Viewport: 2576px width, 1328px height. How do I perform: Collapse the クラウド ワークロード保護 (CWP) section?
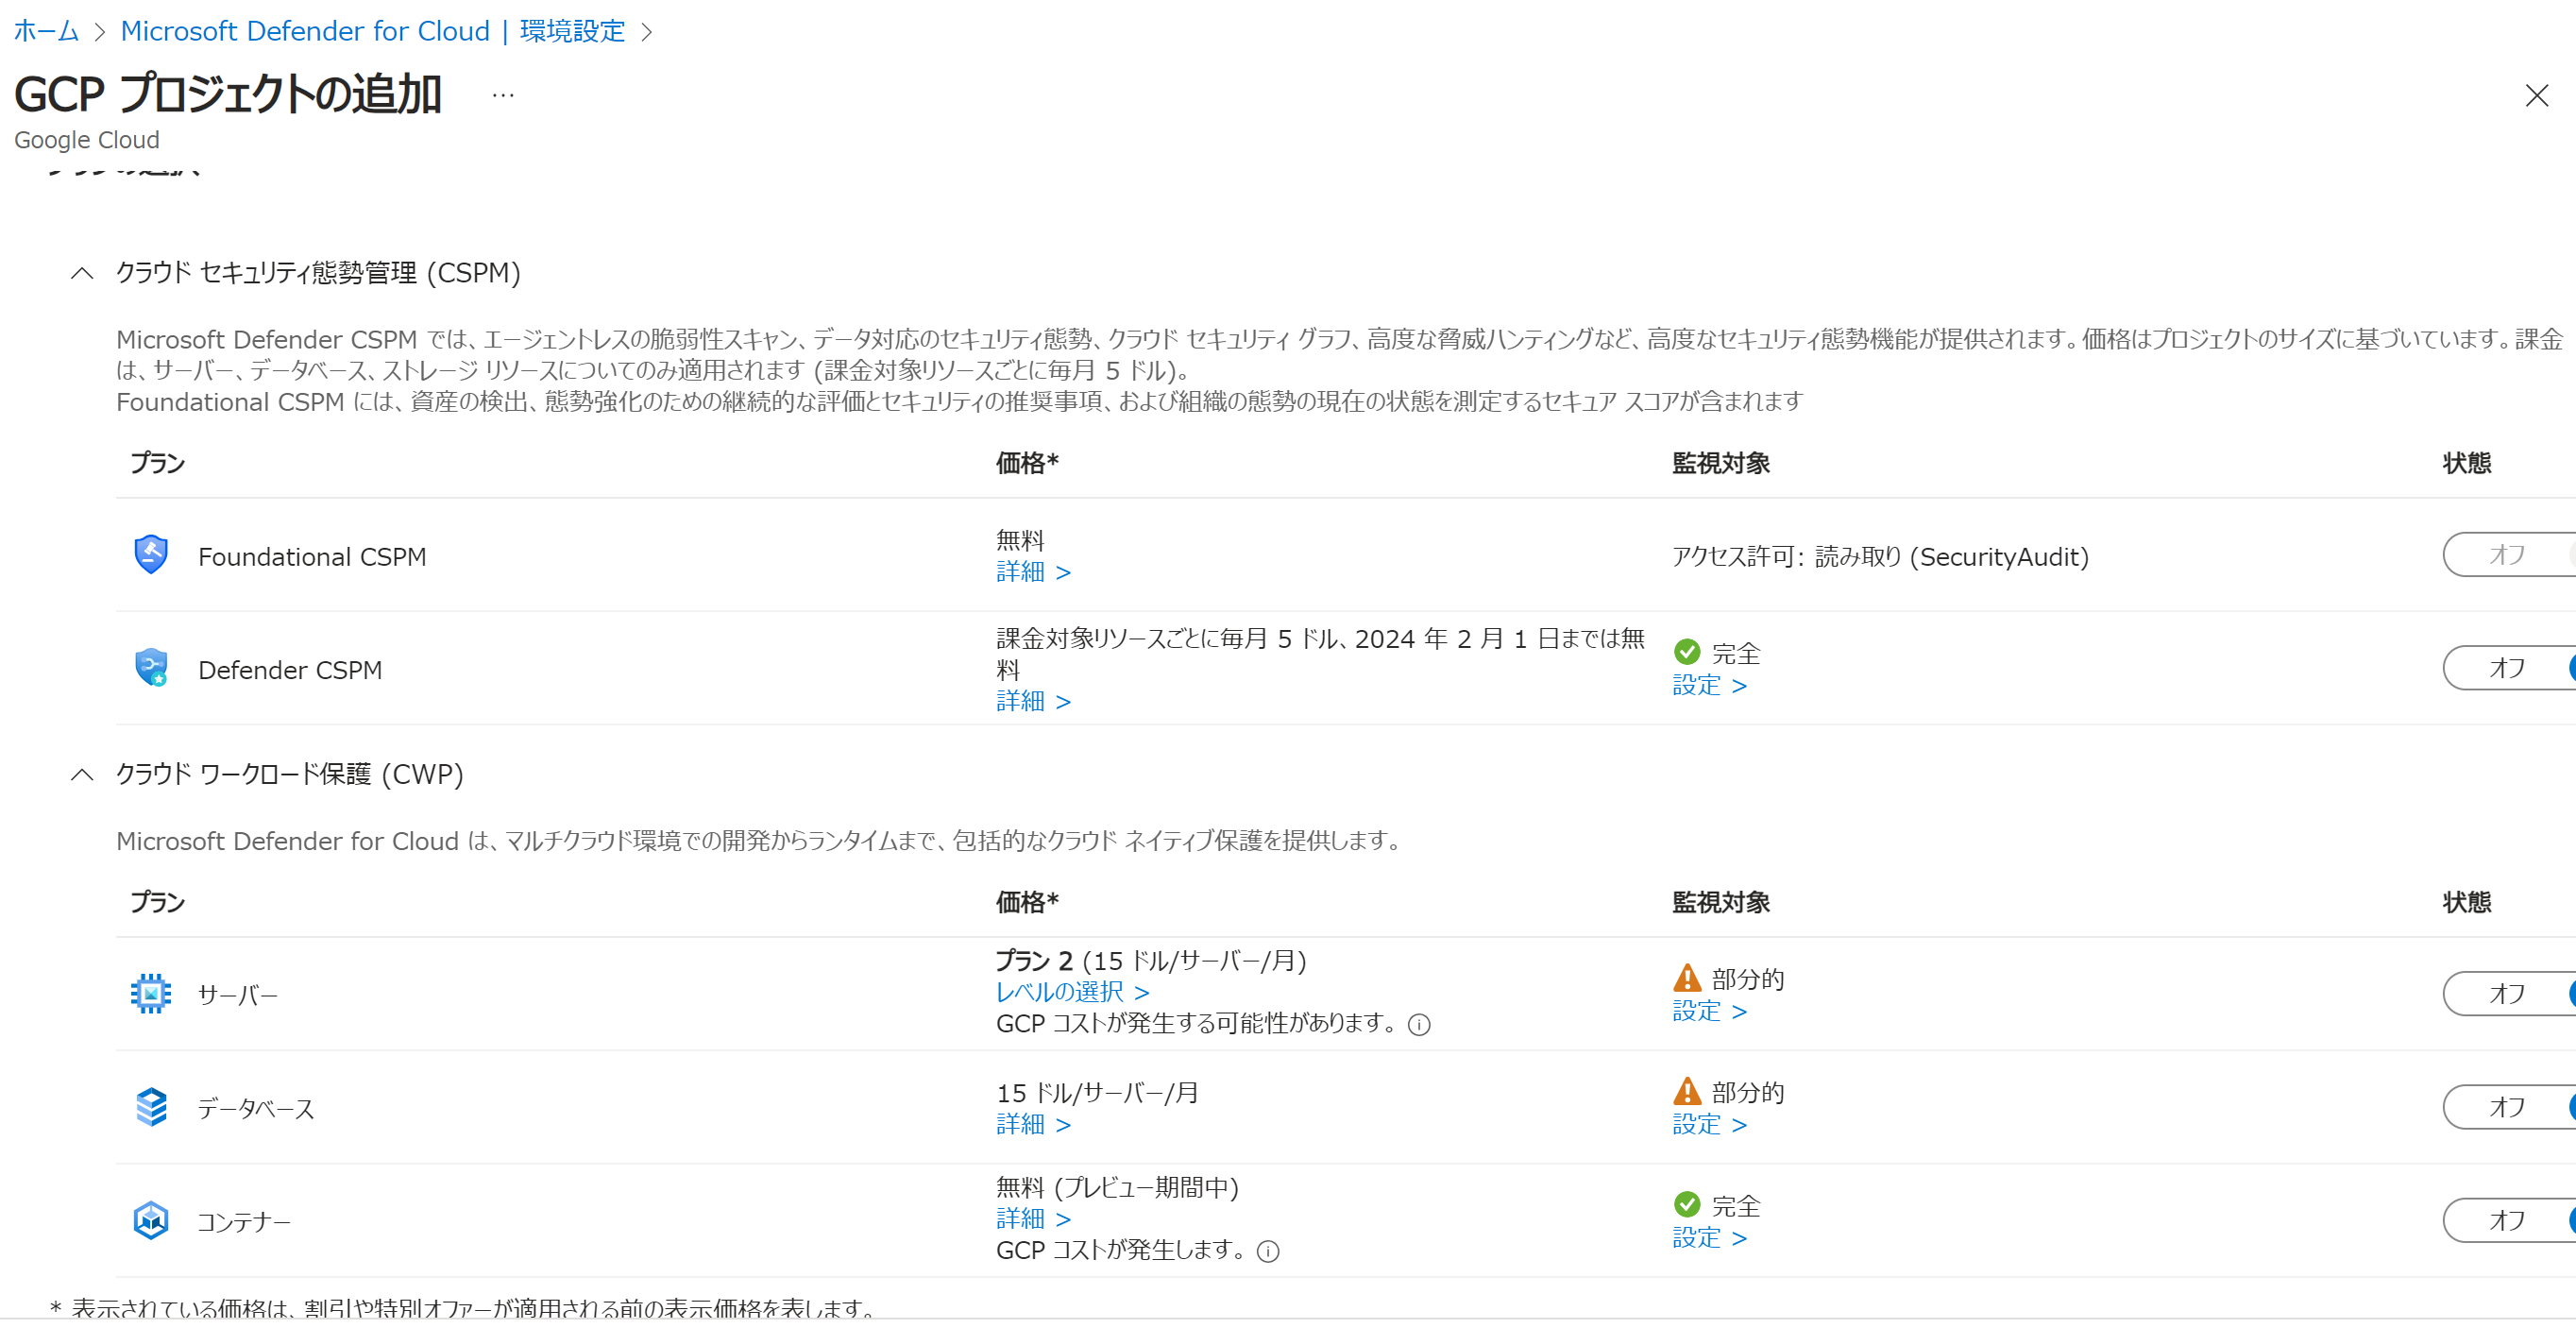83,775
